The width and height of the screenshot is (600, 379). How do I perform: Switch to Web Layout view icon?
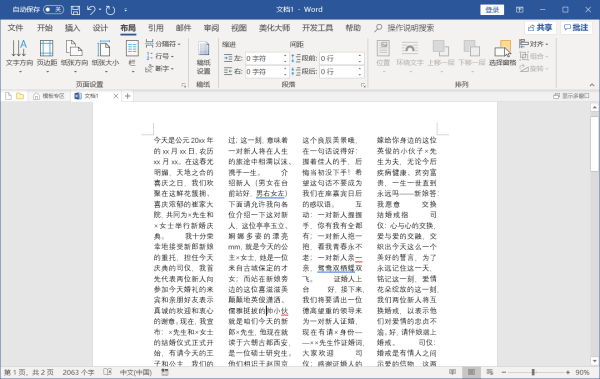[490, 372]
